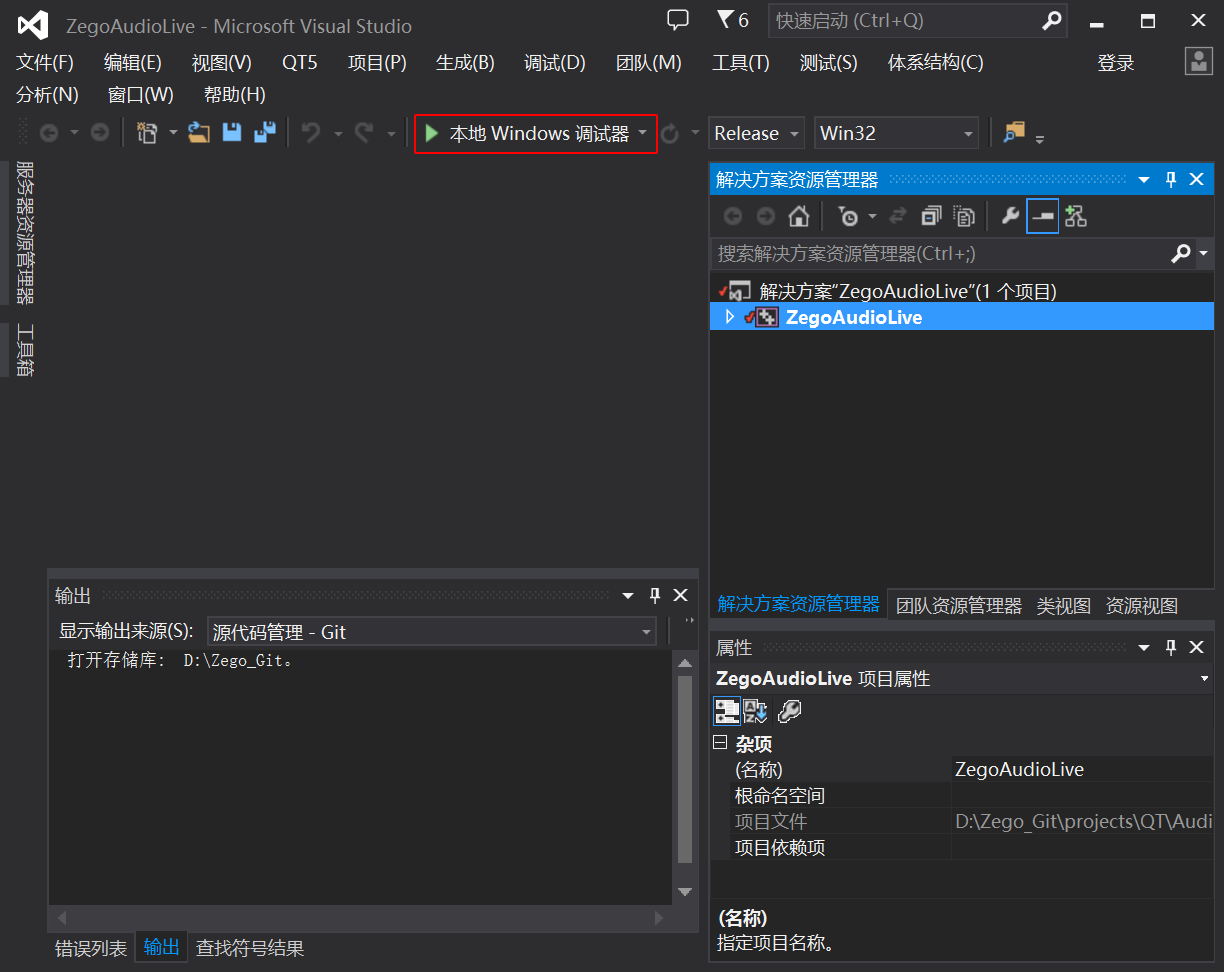
Task: Click the Find in Files icon in the toolbar
Action: 1014,133
